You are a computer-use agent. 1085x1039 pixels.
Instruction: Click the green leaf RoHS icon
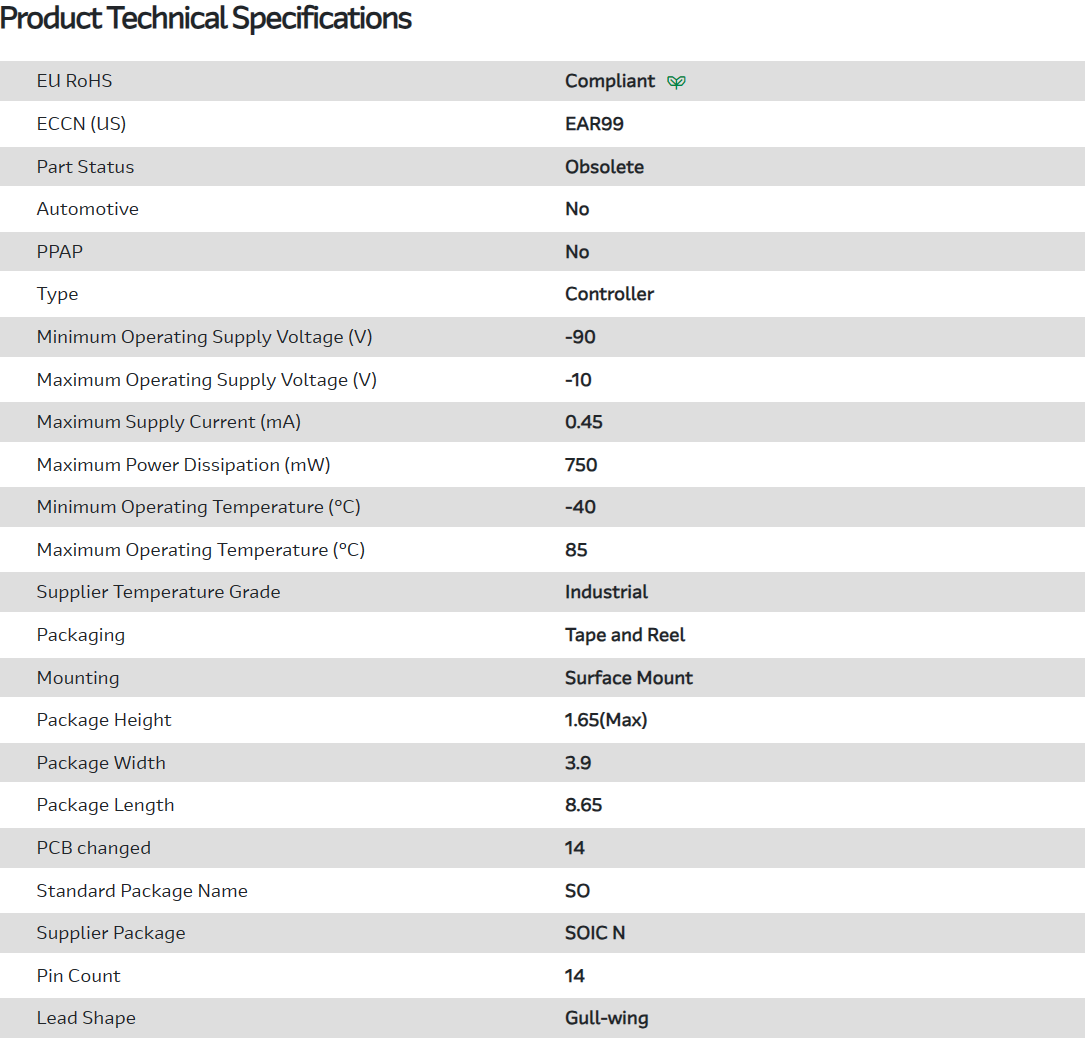click(677, 82)
